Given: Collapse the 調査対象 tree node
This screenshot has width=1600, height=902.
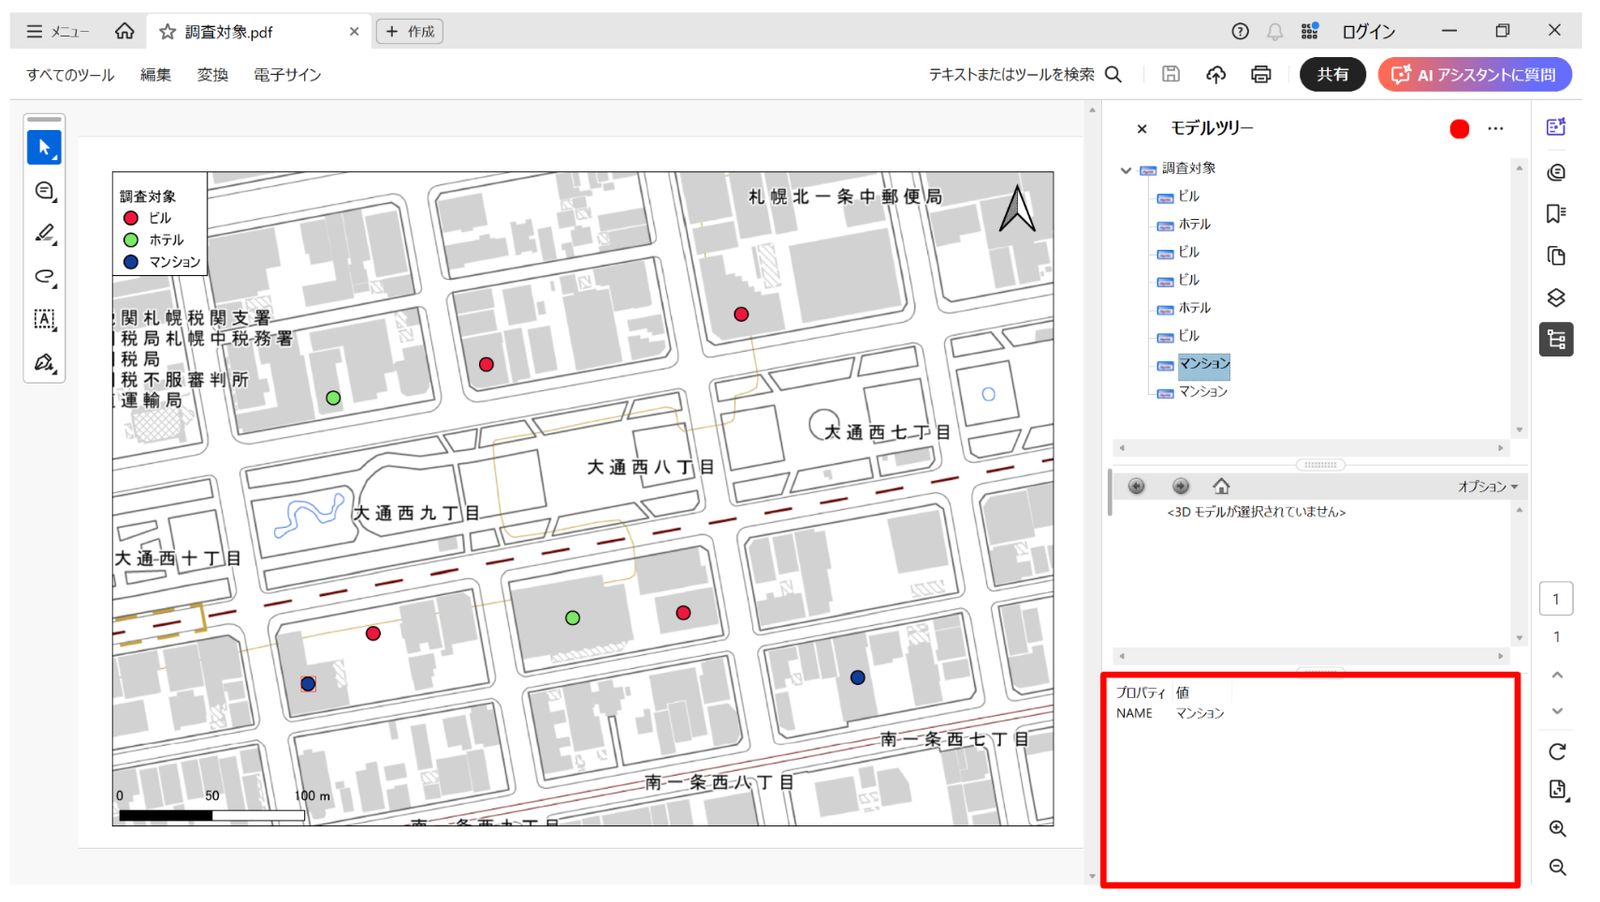Looking at the screenshot, I should (x=1125, y=170).
